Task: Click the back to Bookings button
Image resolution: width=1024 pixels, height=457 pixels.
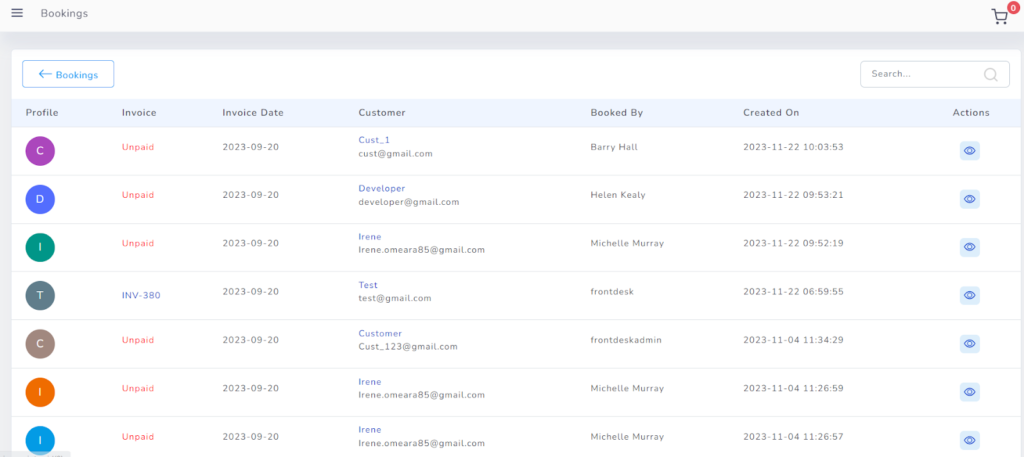Action: [x=68, y=74]
